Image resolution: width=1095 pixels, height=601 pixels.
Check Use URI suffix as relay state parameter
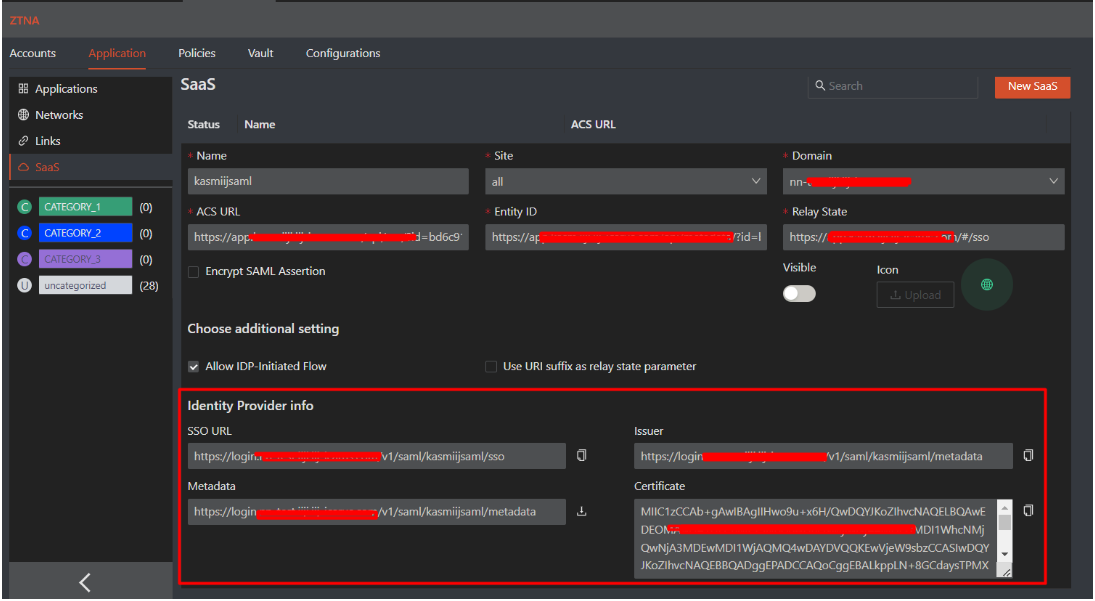[x=491, y=366]
